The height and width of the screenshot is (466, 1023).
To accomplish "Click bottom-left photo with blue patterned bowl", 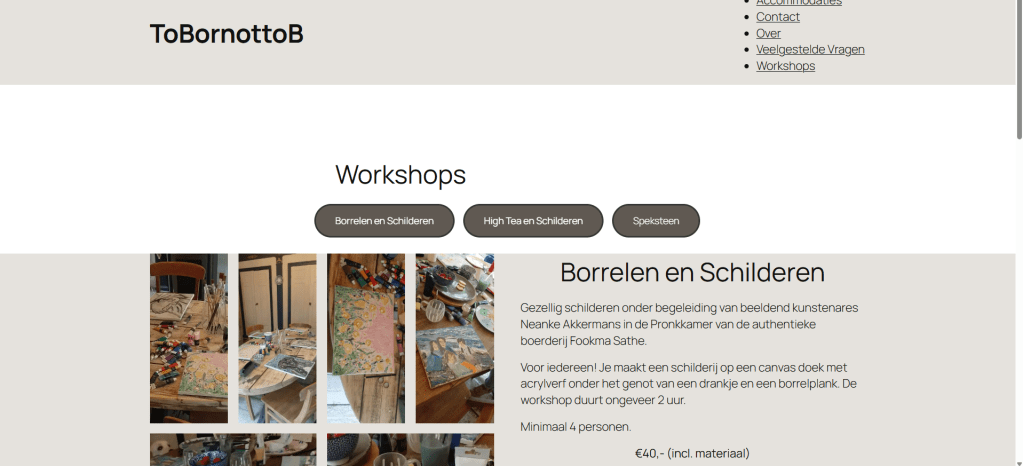I will (x=233, y=450).
